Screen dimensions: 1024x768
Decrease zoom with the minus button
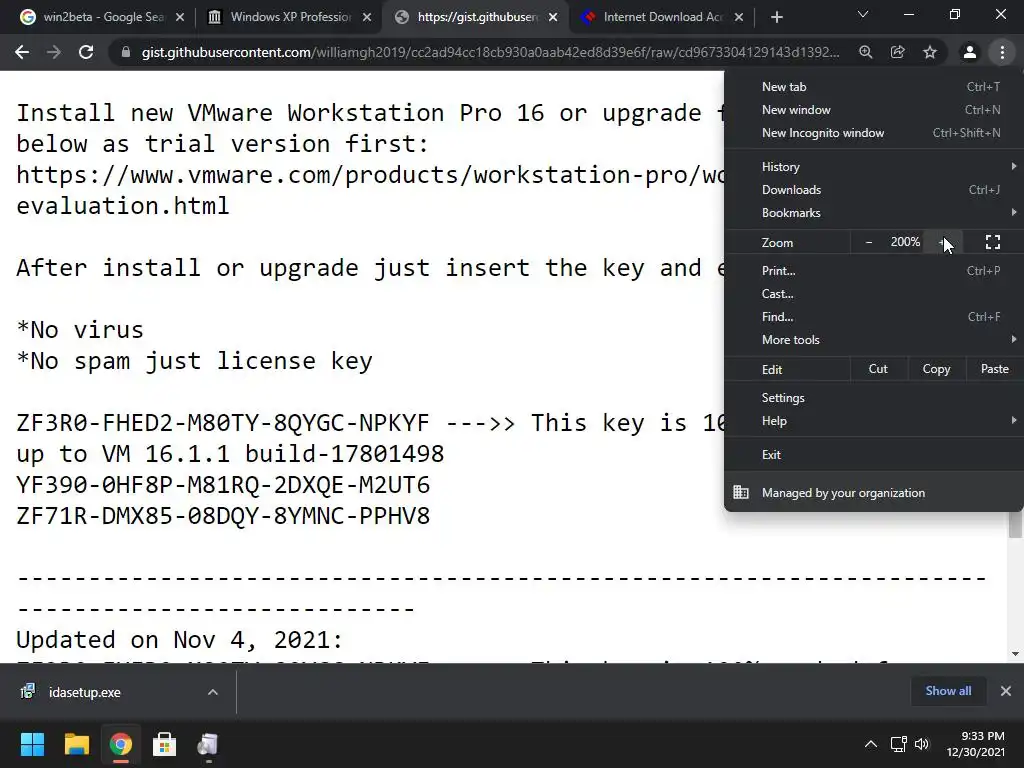point(869,242)
